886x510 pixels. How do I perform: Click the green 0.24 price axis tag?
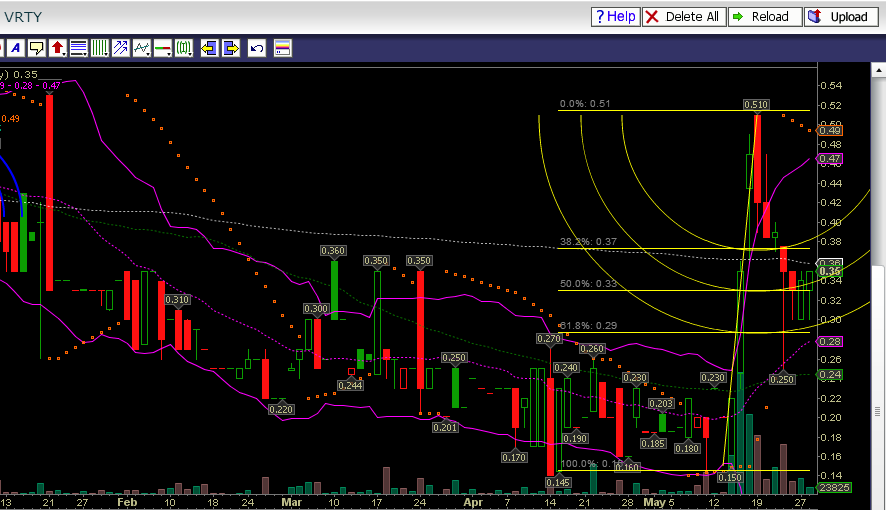click(830, 374)
